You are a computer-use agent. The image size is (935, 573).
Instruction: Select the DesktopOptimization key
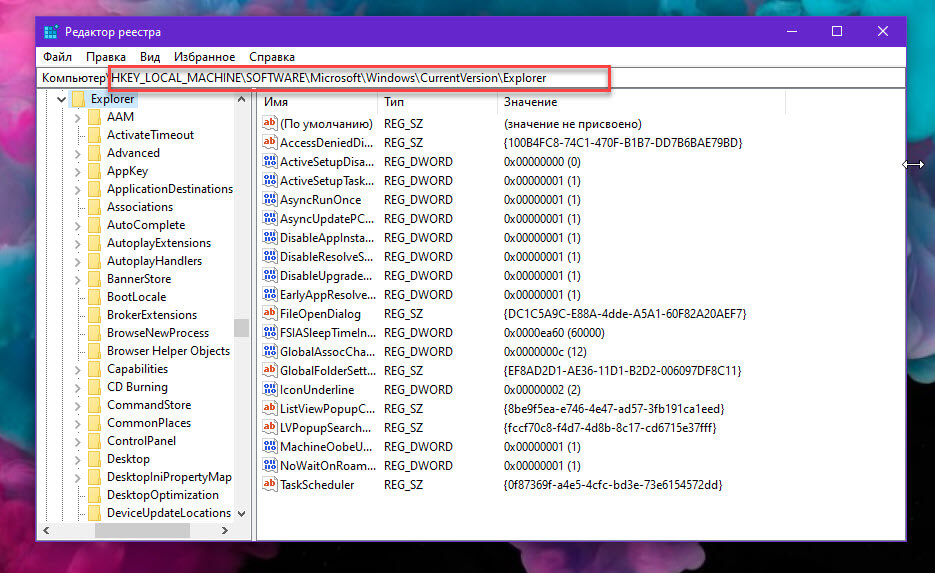tap(163, 495)
